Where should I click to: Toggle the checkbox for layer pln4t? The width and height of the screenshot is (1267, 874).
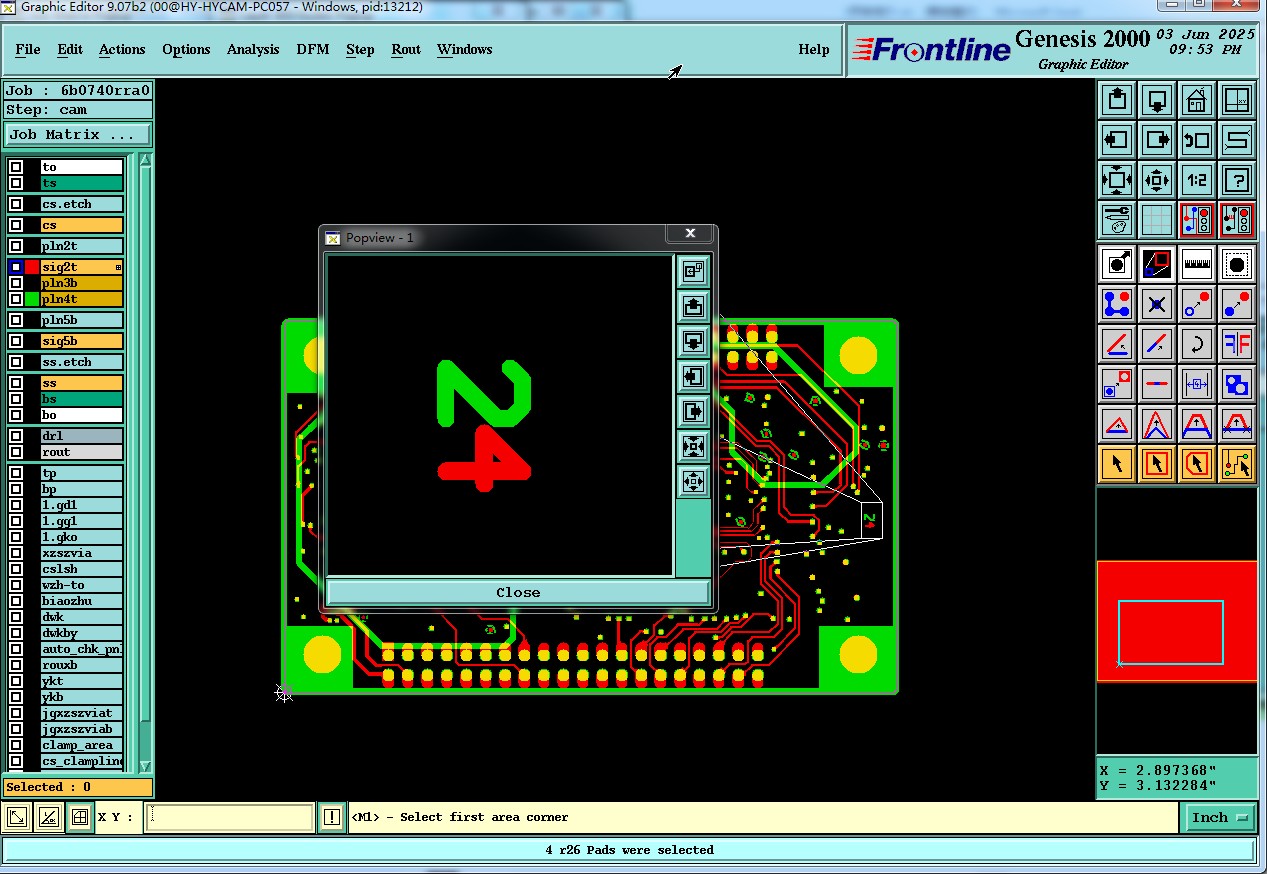coord(16,299)
